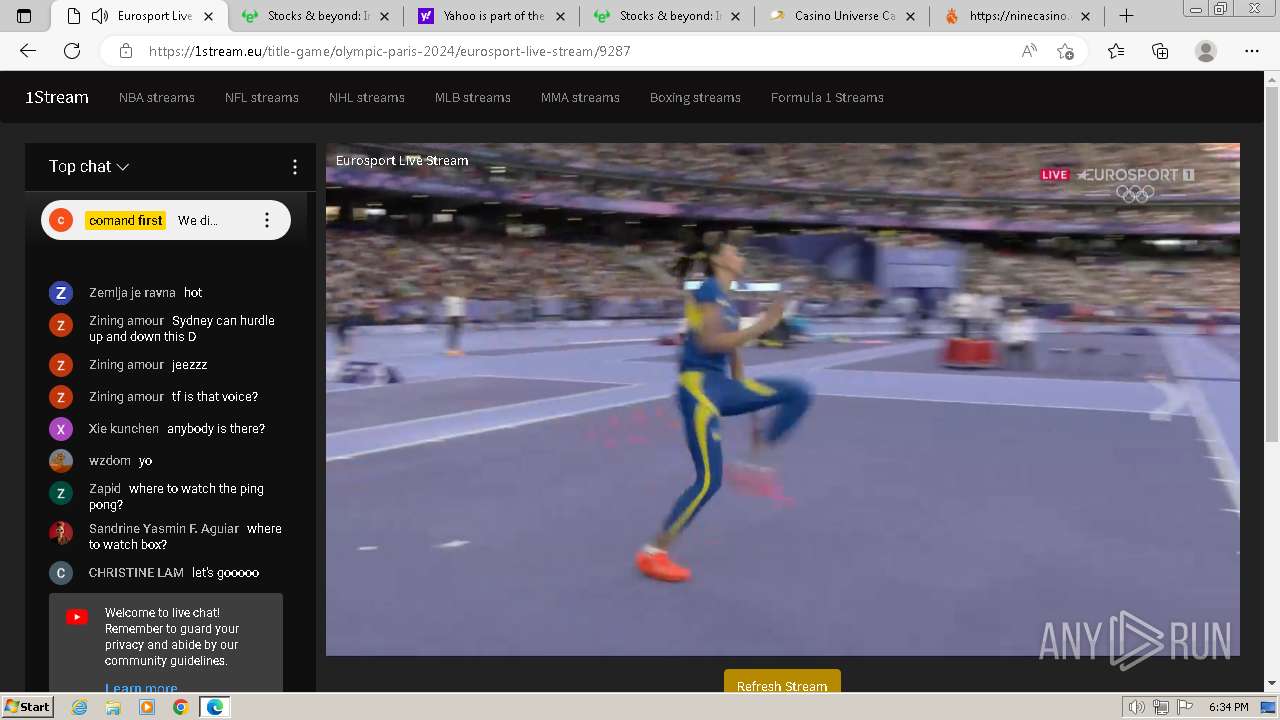Click wzdom chat avatar
1280x720 pixels.
click(x=61, y=461)
